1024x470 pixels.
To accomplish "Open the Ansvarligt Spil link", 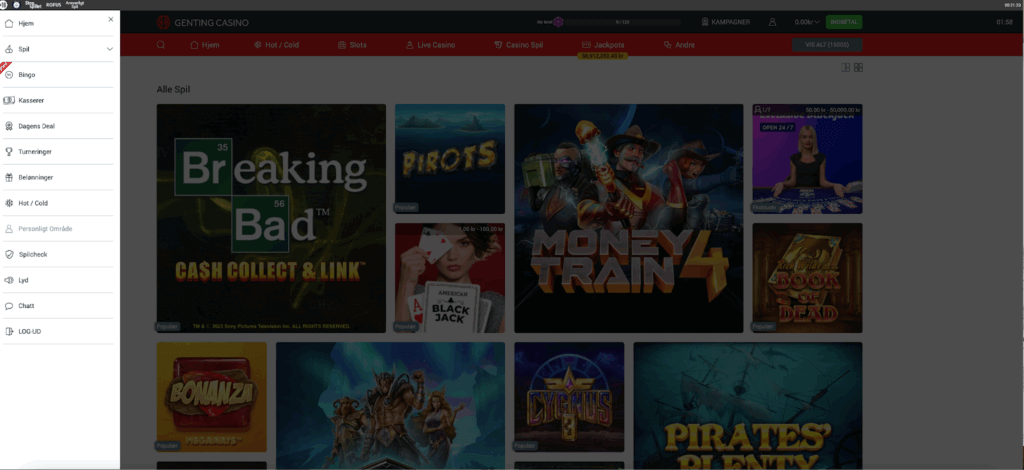I will [x=75, y=5].
